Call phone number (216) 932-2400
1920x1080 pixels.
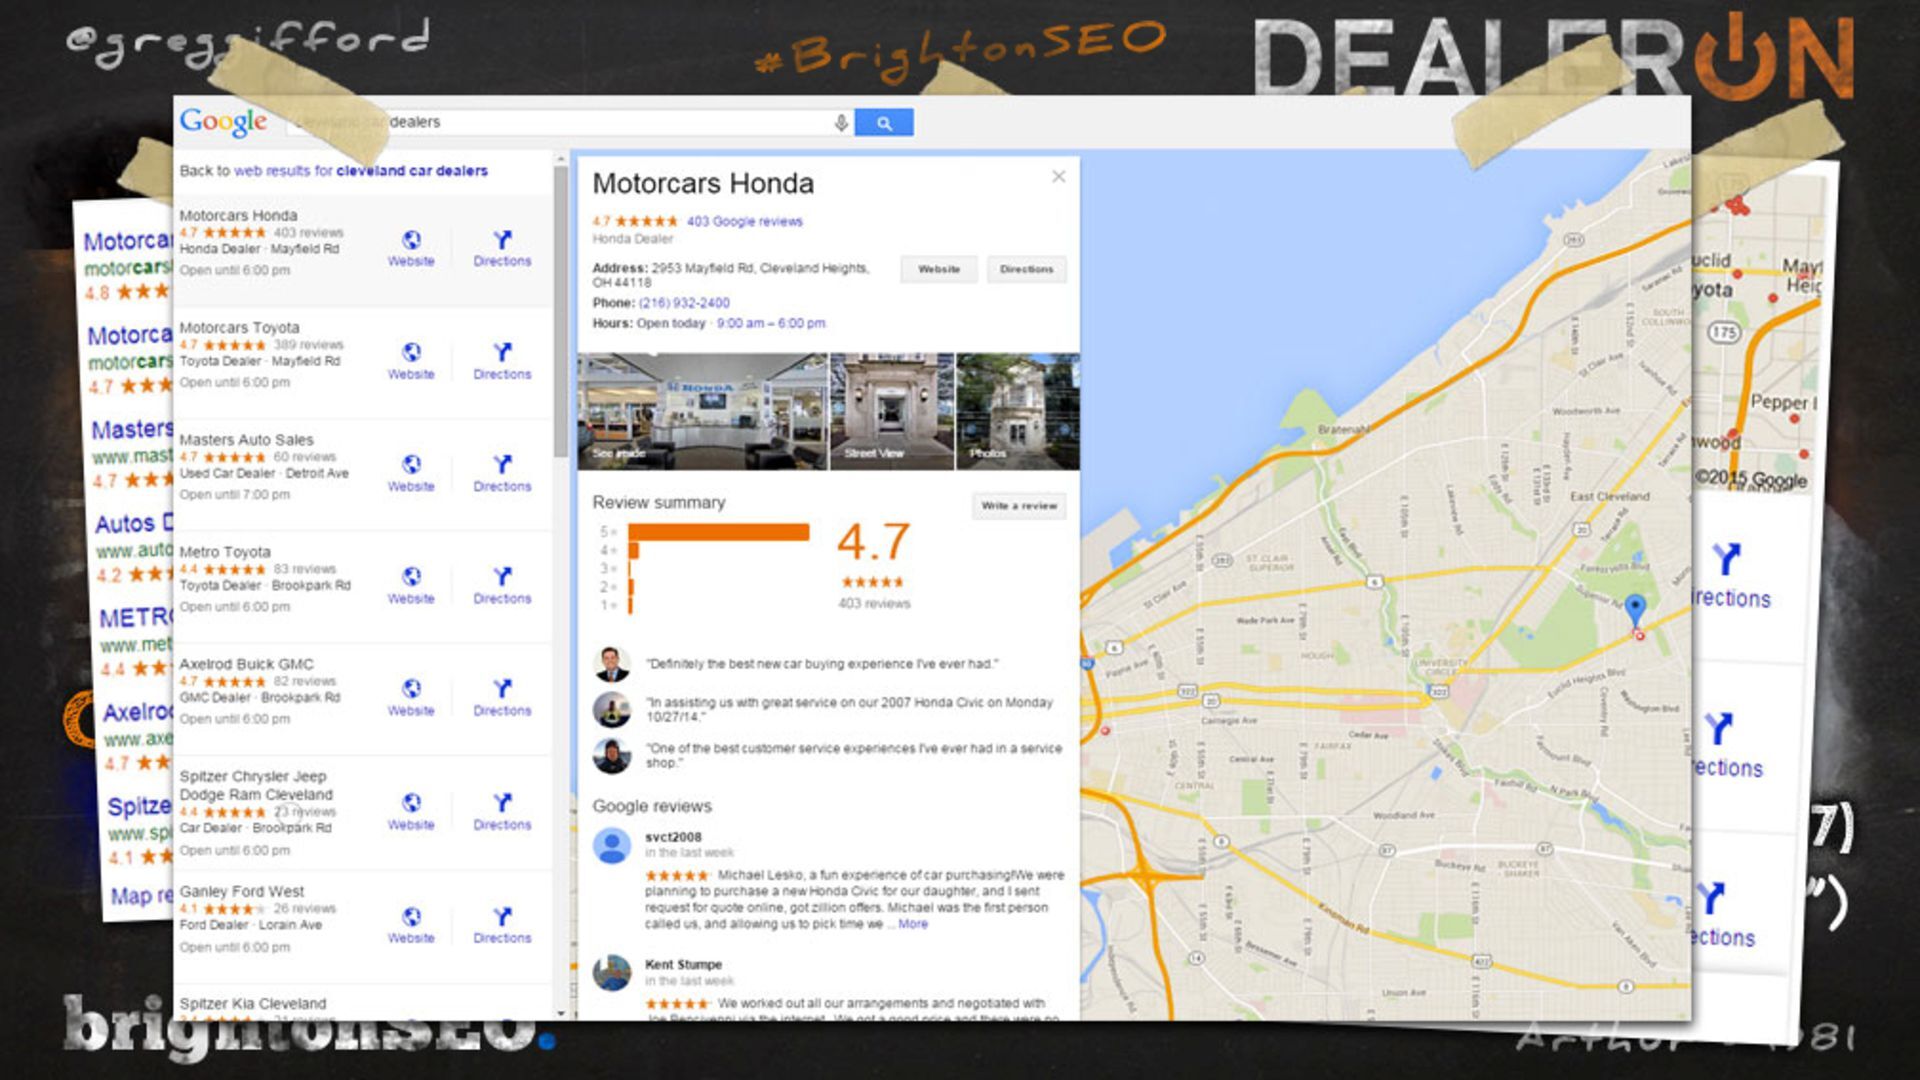click(684, 303)
